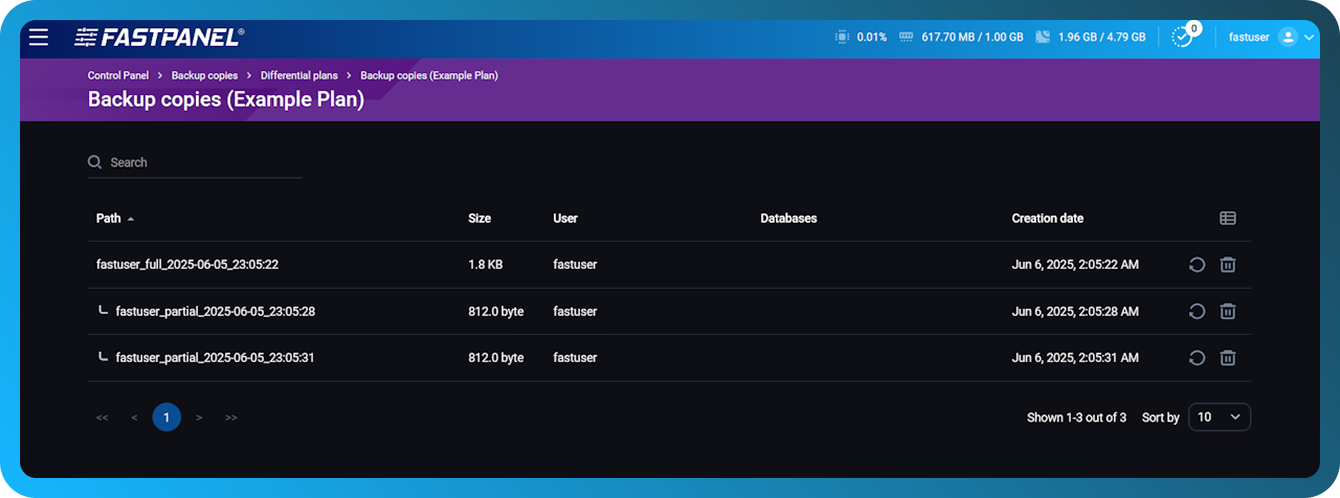
Task: Open the hamburger navigation menu
Action: tap(38, 37)
